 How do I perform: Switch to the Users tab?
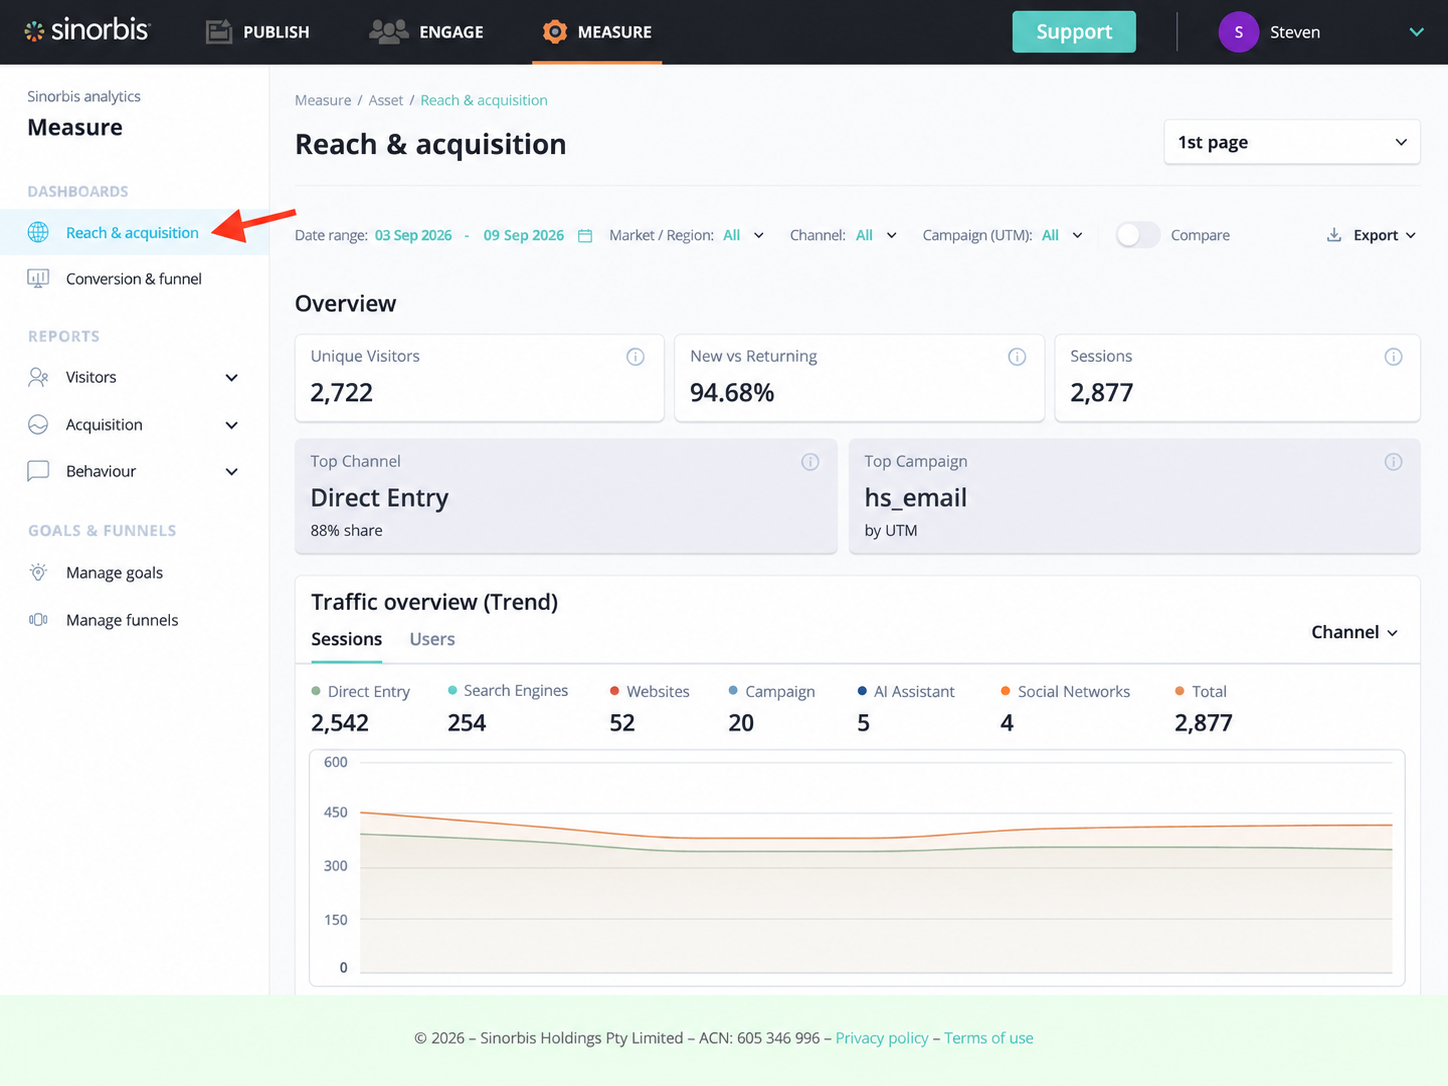pyautogui.click(x=432, y=639)
